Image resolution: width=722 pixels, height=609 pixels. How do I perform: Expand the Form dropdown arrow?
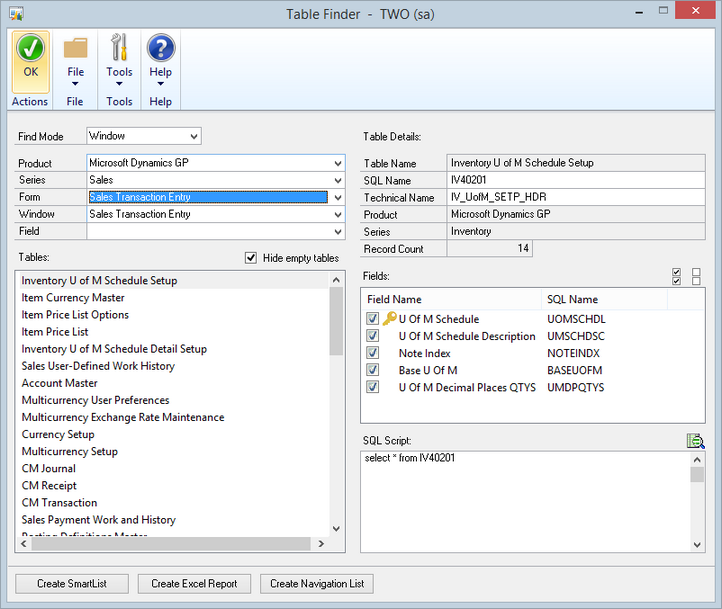click(x=338, y=197)
